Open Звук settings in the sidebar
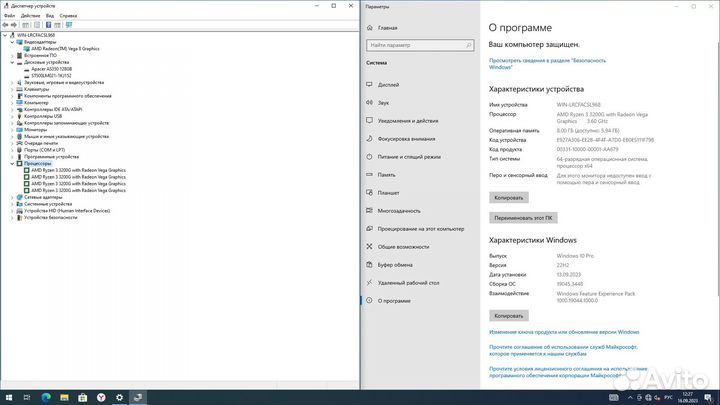The height and width of the screenshot is (405, 720). [x=384, y=103]
